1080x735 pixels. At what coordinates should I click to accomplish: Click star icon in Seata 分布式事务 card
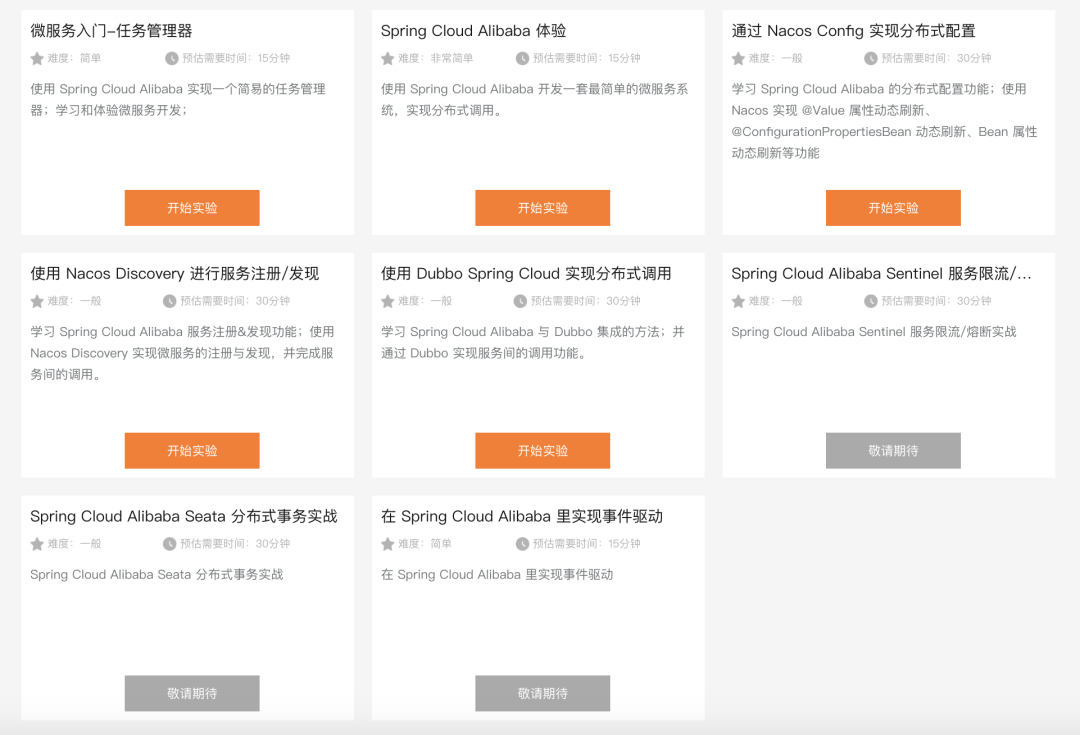coord(37,544)
